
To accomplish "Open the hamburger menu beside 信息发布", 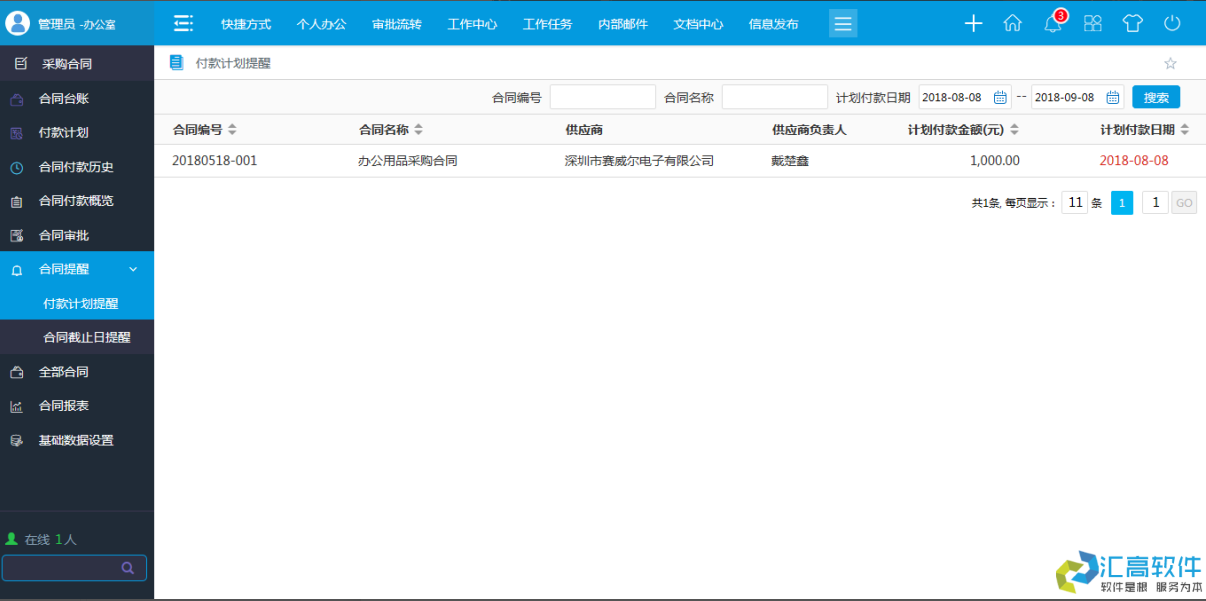I will pyautogui.click(x=843, y=23).
